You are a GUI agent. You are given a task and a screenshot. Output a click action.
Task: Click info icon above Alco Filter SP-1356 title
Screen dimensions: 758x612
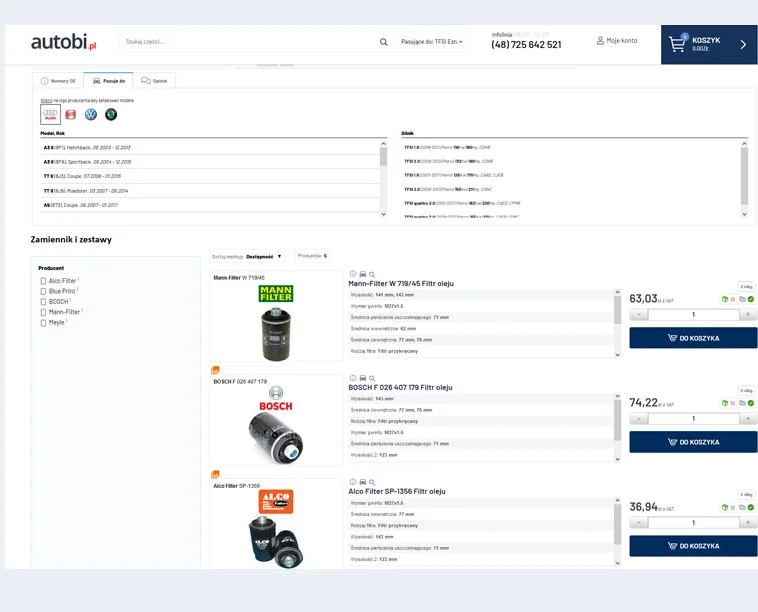pyautogui.click(x=353, y=482)
